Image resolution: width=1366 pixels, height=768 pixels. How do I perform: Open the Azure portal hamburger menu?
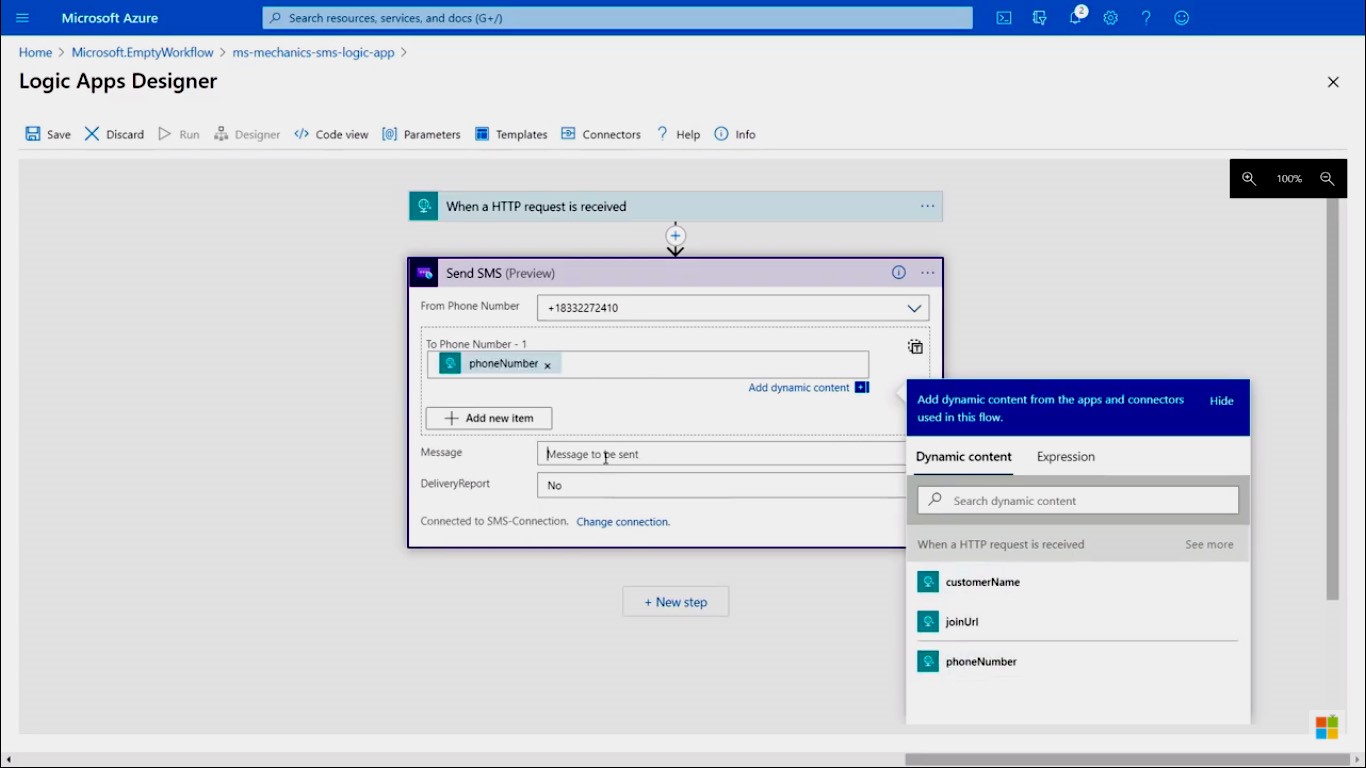tap(22, 18)
